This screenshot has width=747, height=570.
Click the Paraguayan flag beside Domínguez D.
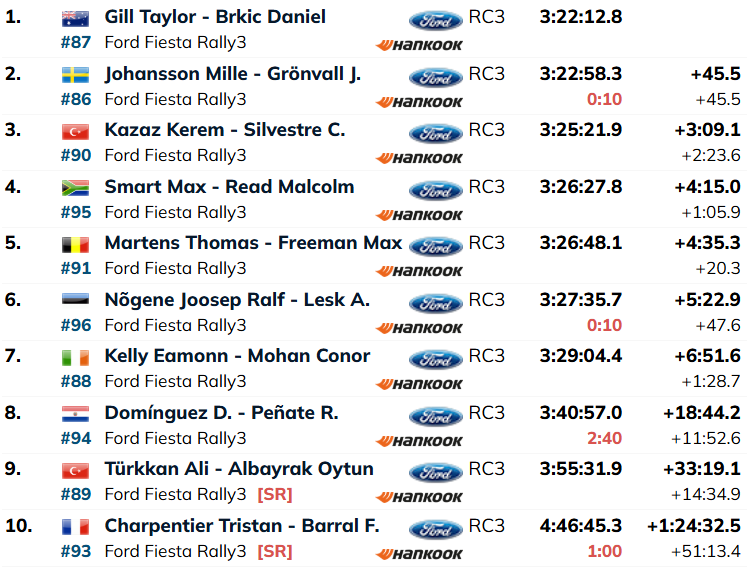pos(75,414)
